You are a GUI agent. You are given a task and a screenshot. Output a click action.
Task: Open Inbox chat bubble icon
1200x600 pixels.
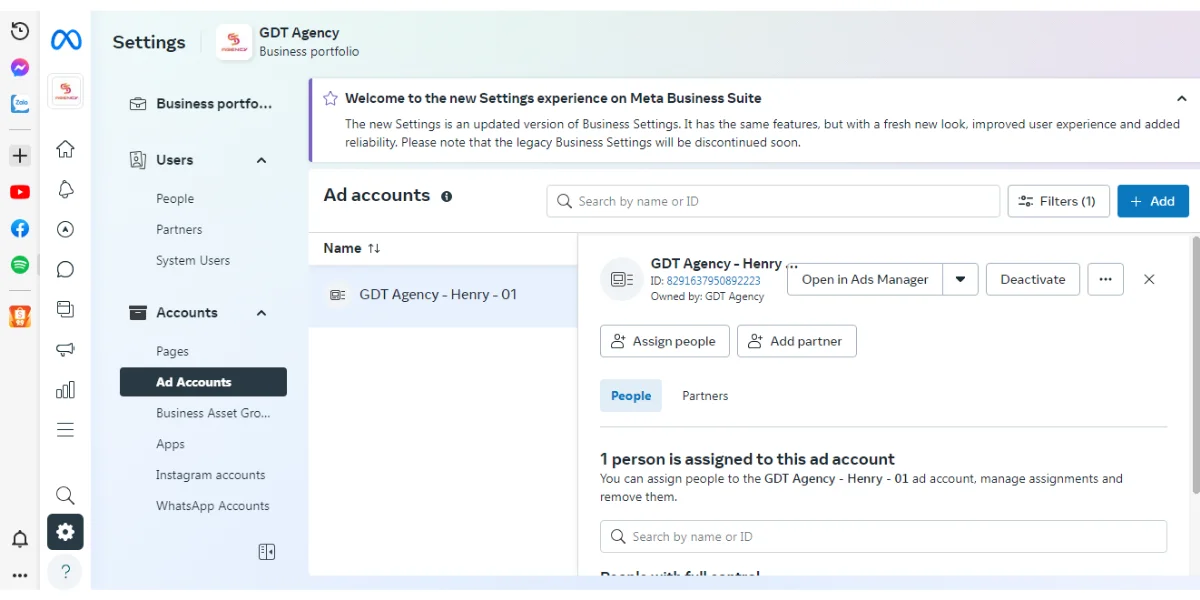point(65,269)
